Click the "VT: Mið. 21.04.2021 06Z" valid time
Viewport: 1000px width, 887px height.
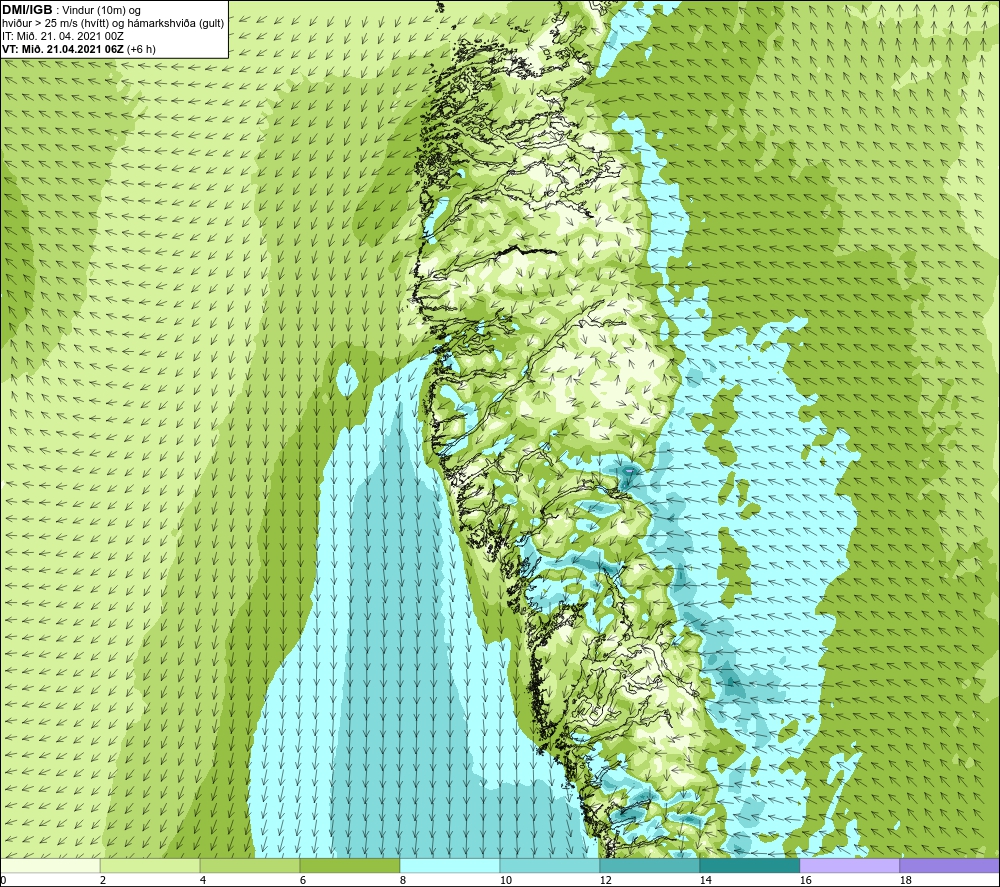pyautogui.click(x=63, y=49)
